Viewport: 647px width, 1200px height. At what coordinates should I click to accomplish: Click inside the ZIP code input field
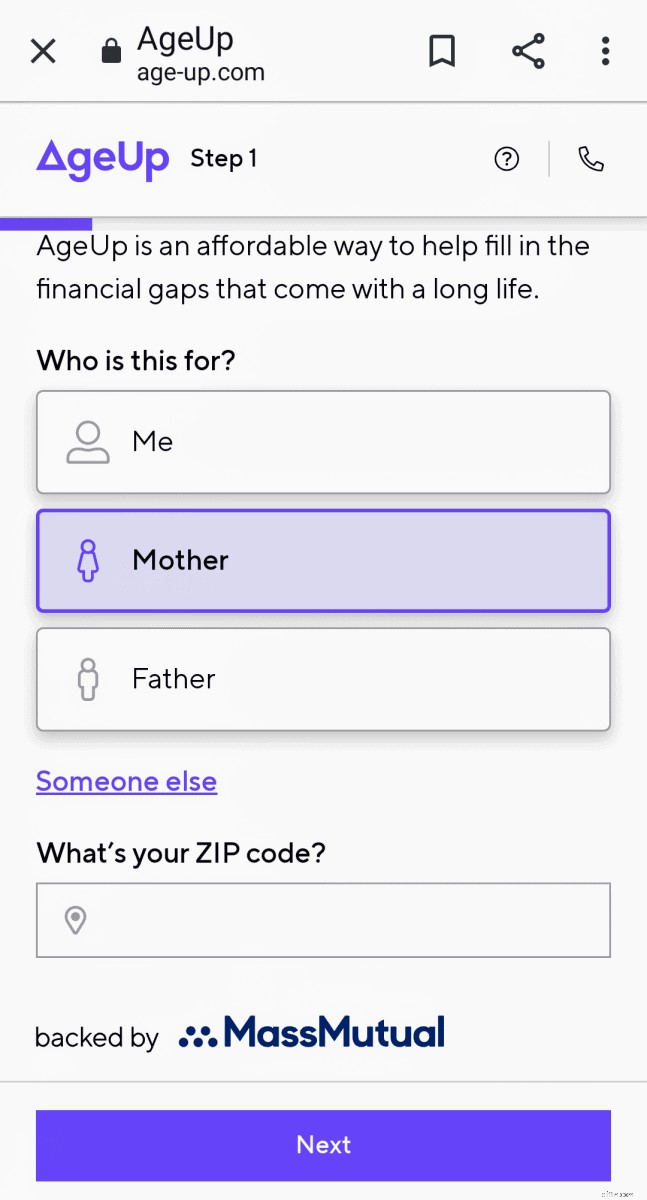coord(323,920)
